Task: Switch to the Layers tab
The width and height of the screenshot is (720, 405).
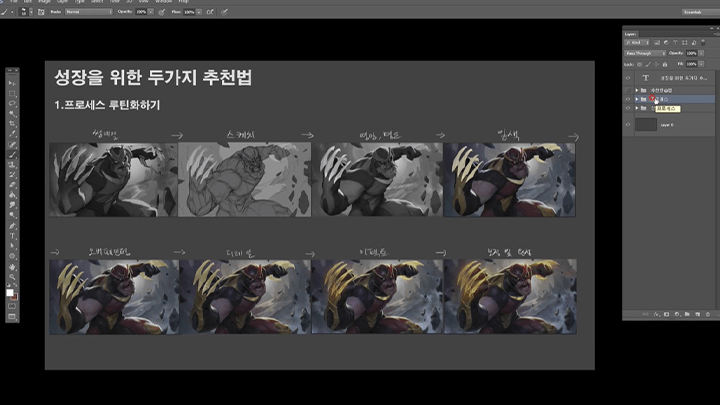Action: [630, 34]
